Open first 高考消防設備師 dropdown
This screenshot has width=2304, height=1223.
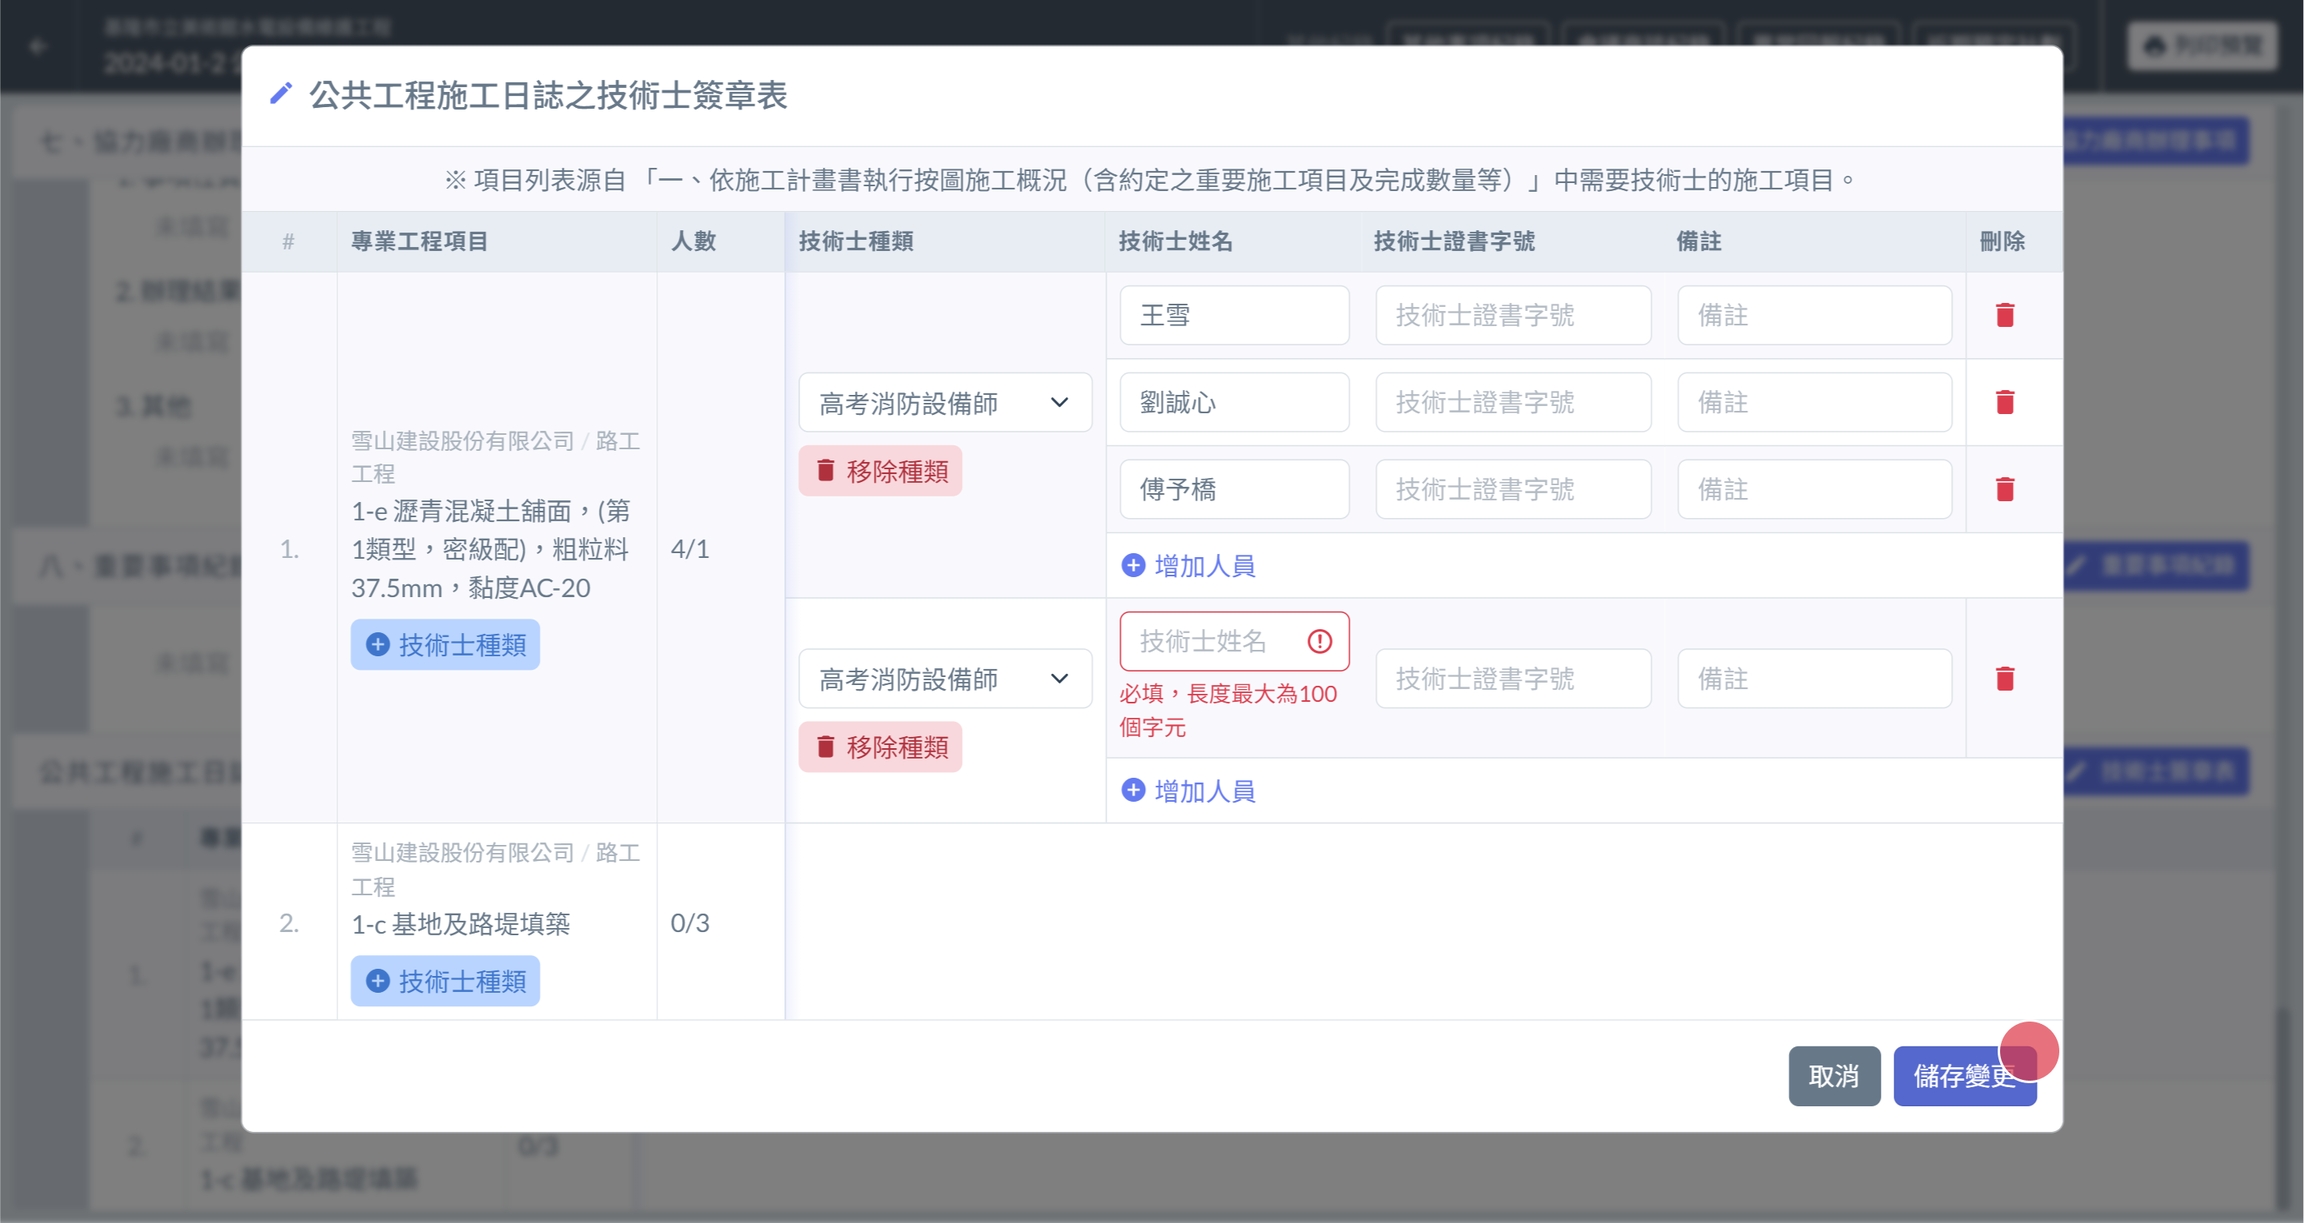[944, 403]
